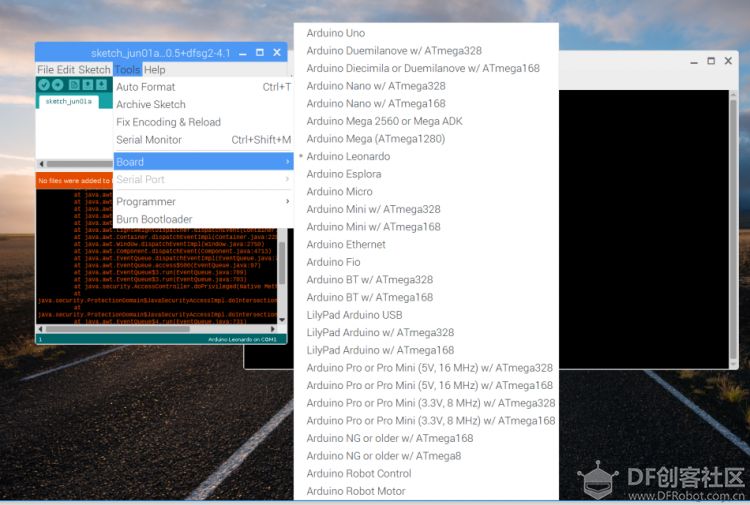Screen dimensions: 750x505
Task: Click the Save sketch icon in toolbar
Action: 101,85
